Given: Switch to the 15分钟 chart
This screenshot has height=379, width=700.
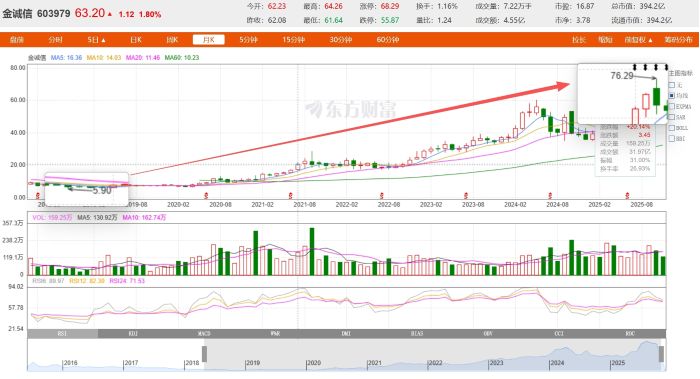Looking at the screenshot, I should click(293, 40).
